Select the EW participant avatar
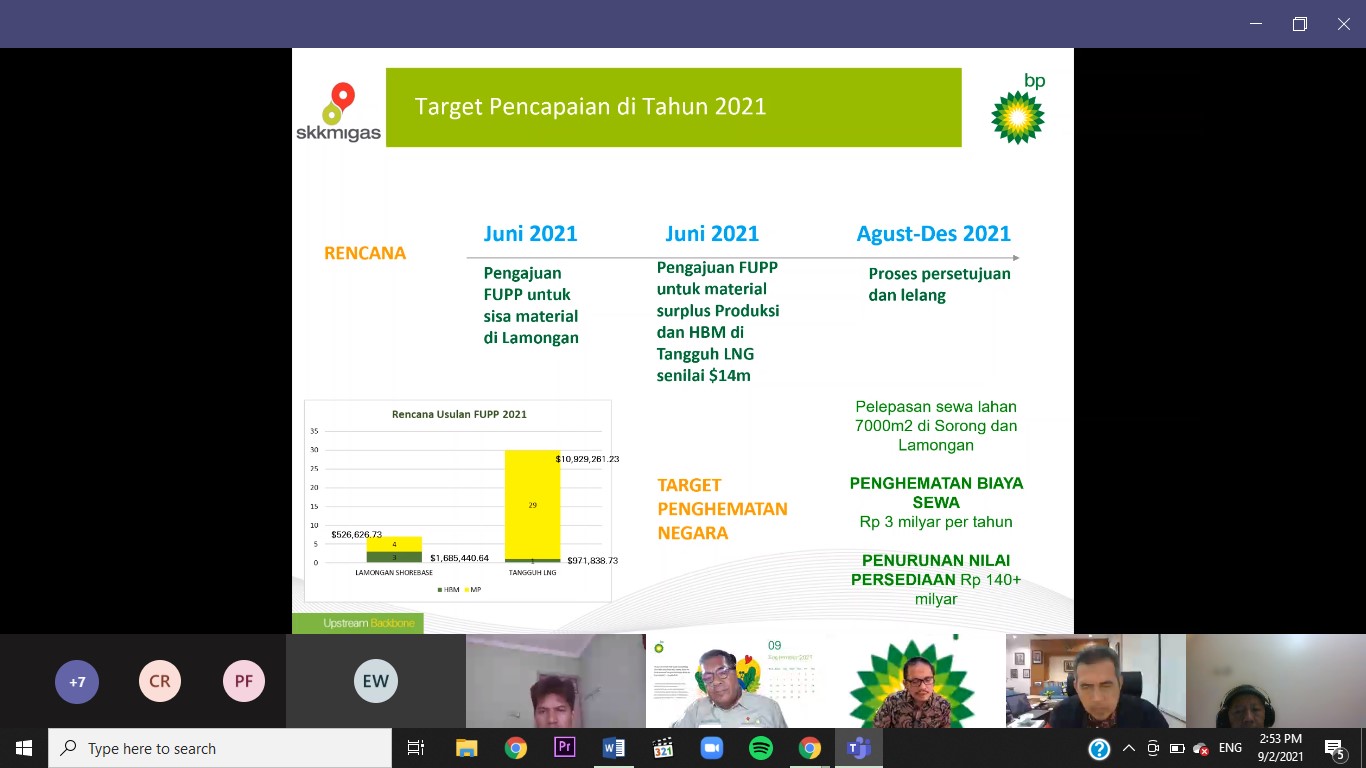 pos(376,682)
